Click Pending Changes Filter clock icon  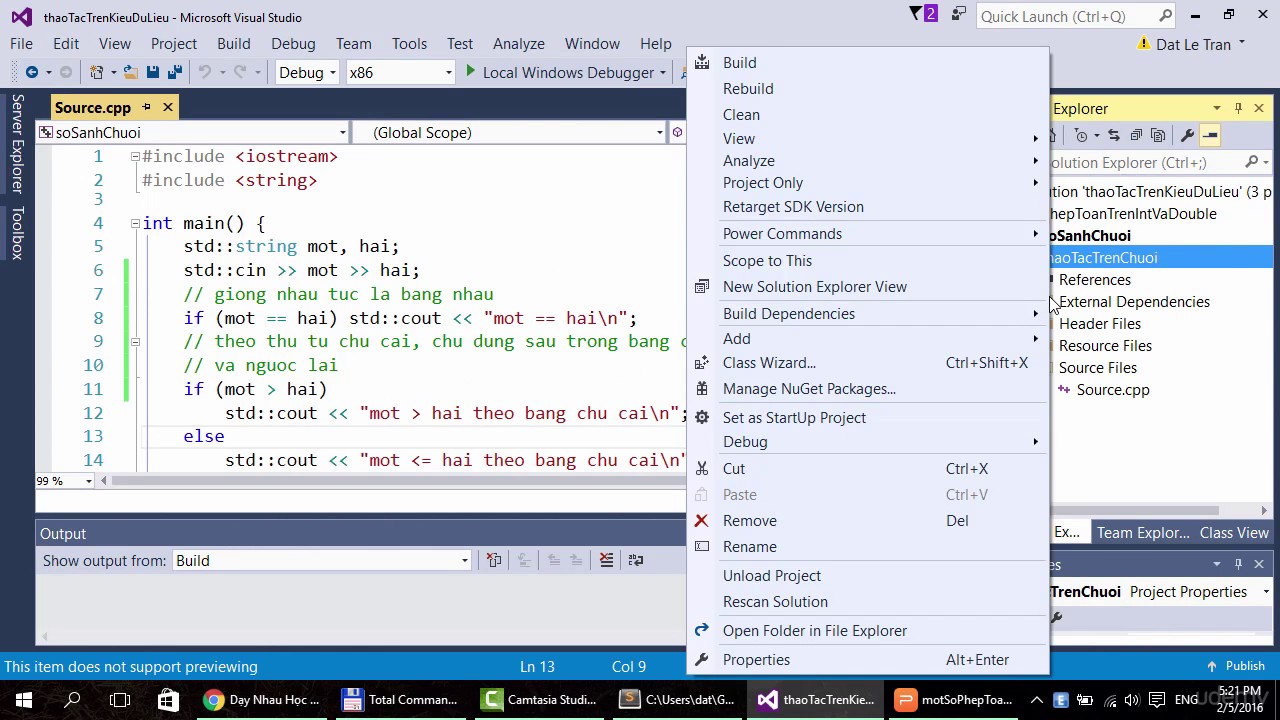(1081, 135)
